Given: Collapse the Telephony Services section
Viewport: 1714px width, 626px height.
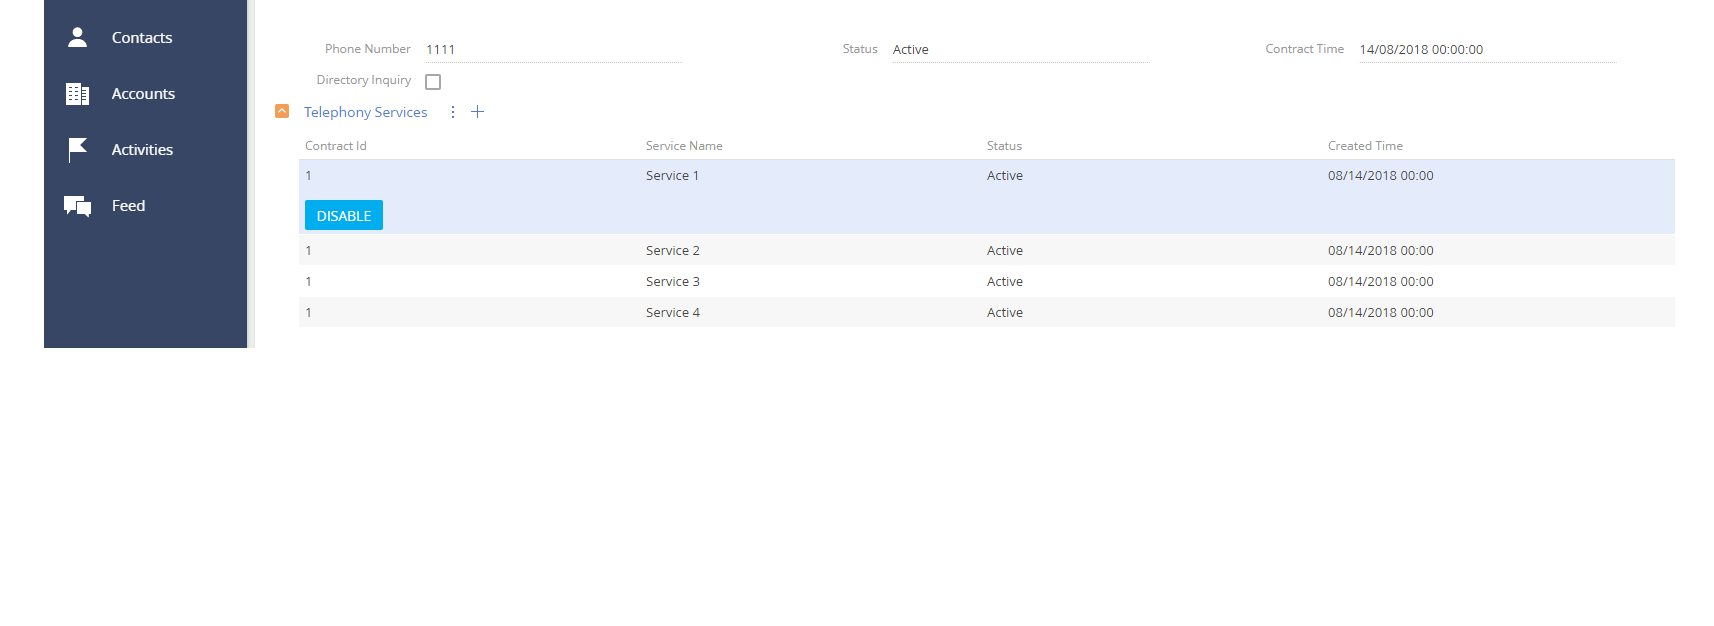Looking at the screenshot, I should [x=282, y=111].
